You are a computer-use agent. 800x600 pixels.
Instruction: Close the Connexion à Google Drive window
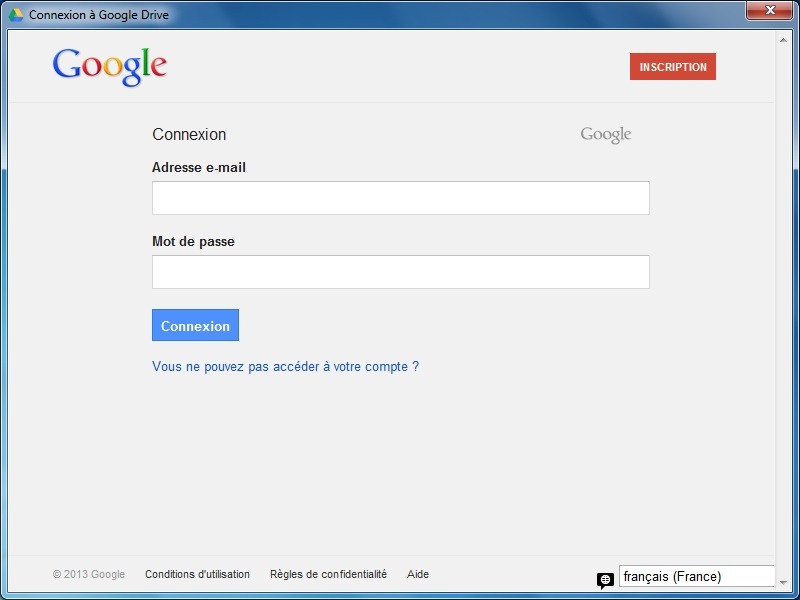pyautogui.click(x=770, y=10)
